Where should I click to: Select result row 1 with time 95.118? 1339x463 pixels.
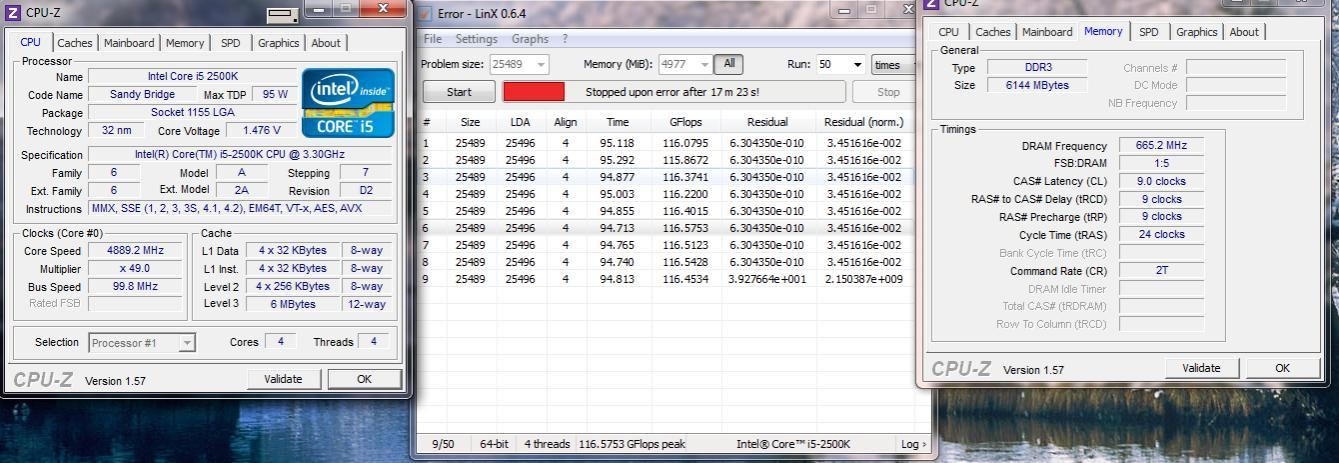666,143
